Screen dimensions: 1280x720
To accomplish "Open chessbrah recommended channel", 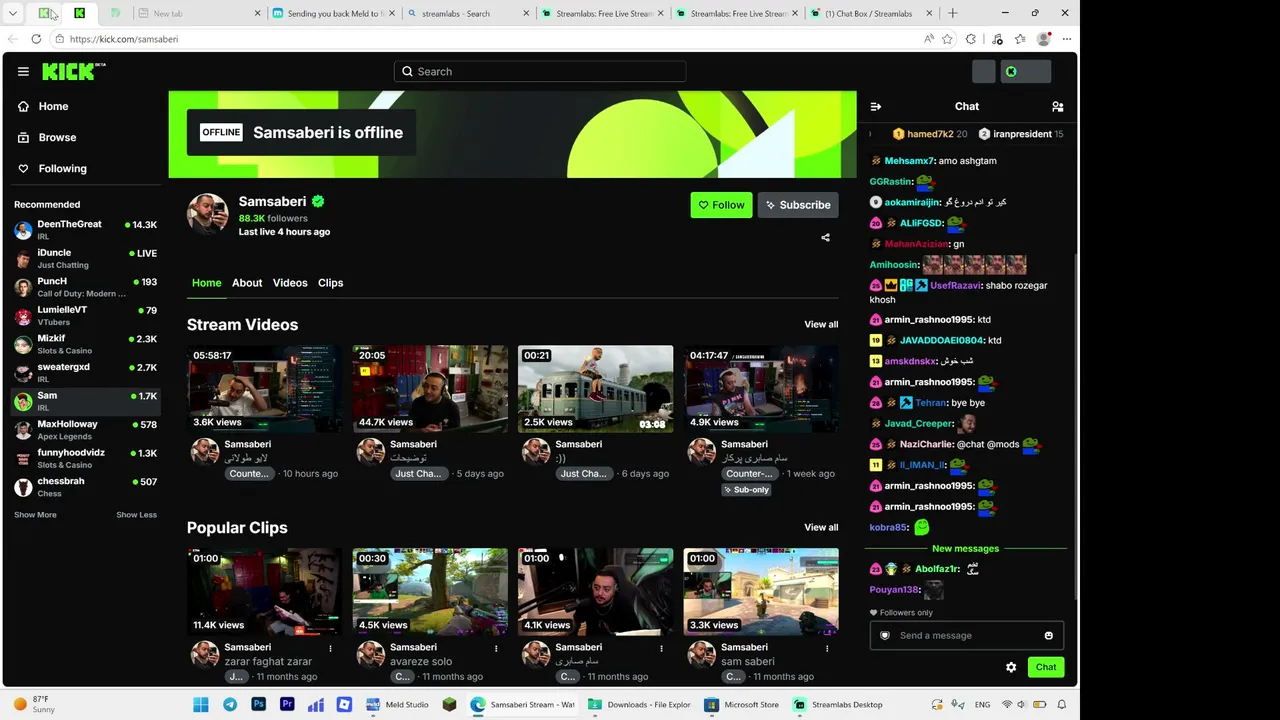I will coord(86,487).
